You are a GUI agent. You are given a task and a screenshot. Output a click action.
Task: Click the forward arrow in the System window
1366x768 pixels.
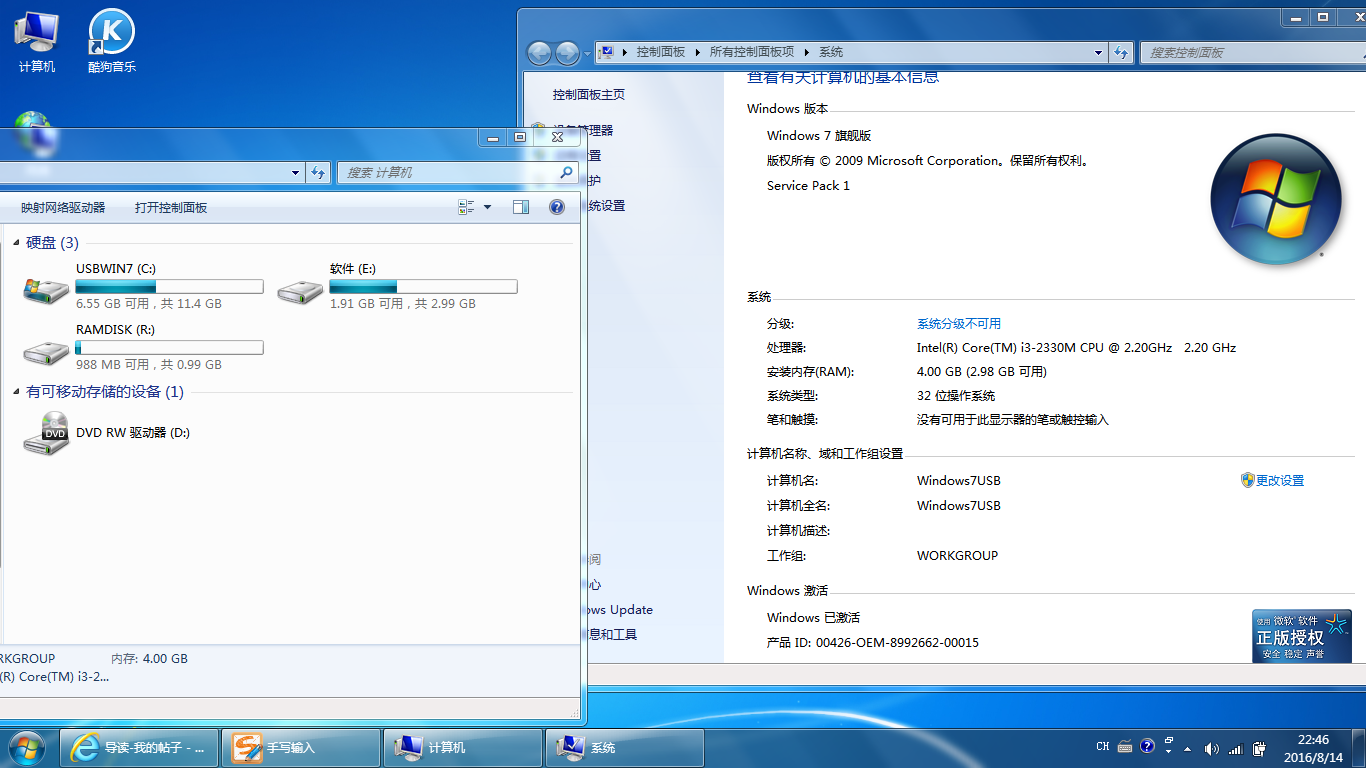point(567,53)
